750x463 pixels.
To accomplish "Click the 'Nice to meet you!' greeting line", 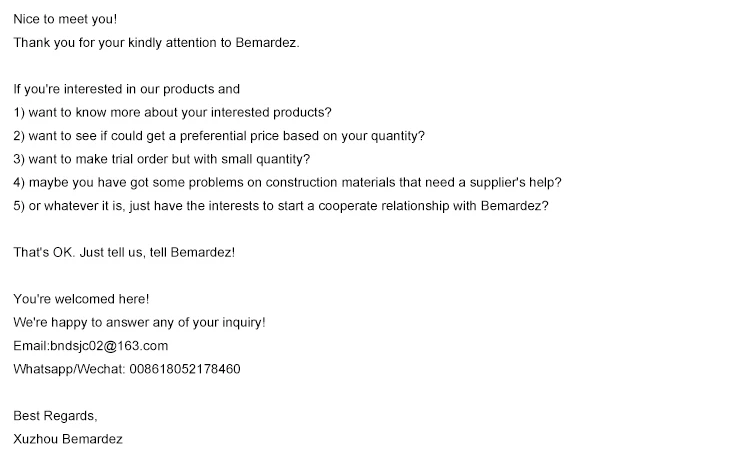I will point(64,19).
